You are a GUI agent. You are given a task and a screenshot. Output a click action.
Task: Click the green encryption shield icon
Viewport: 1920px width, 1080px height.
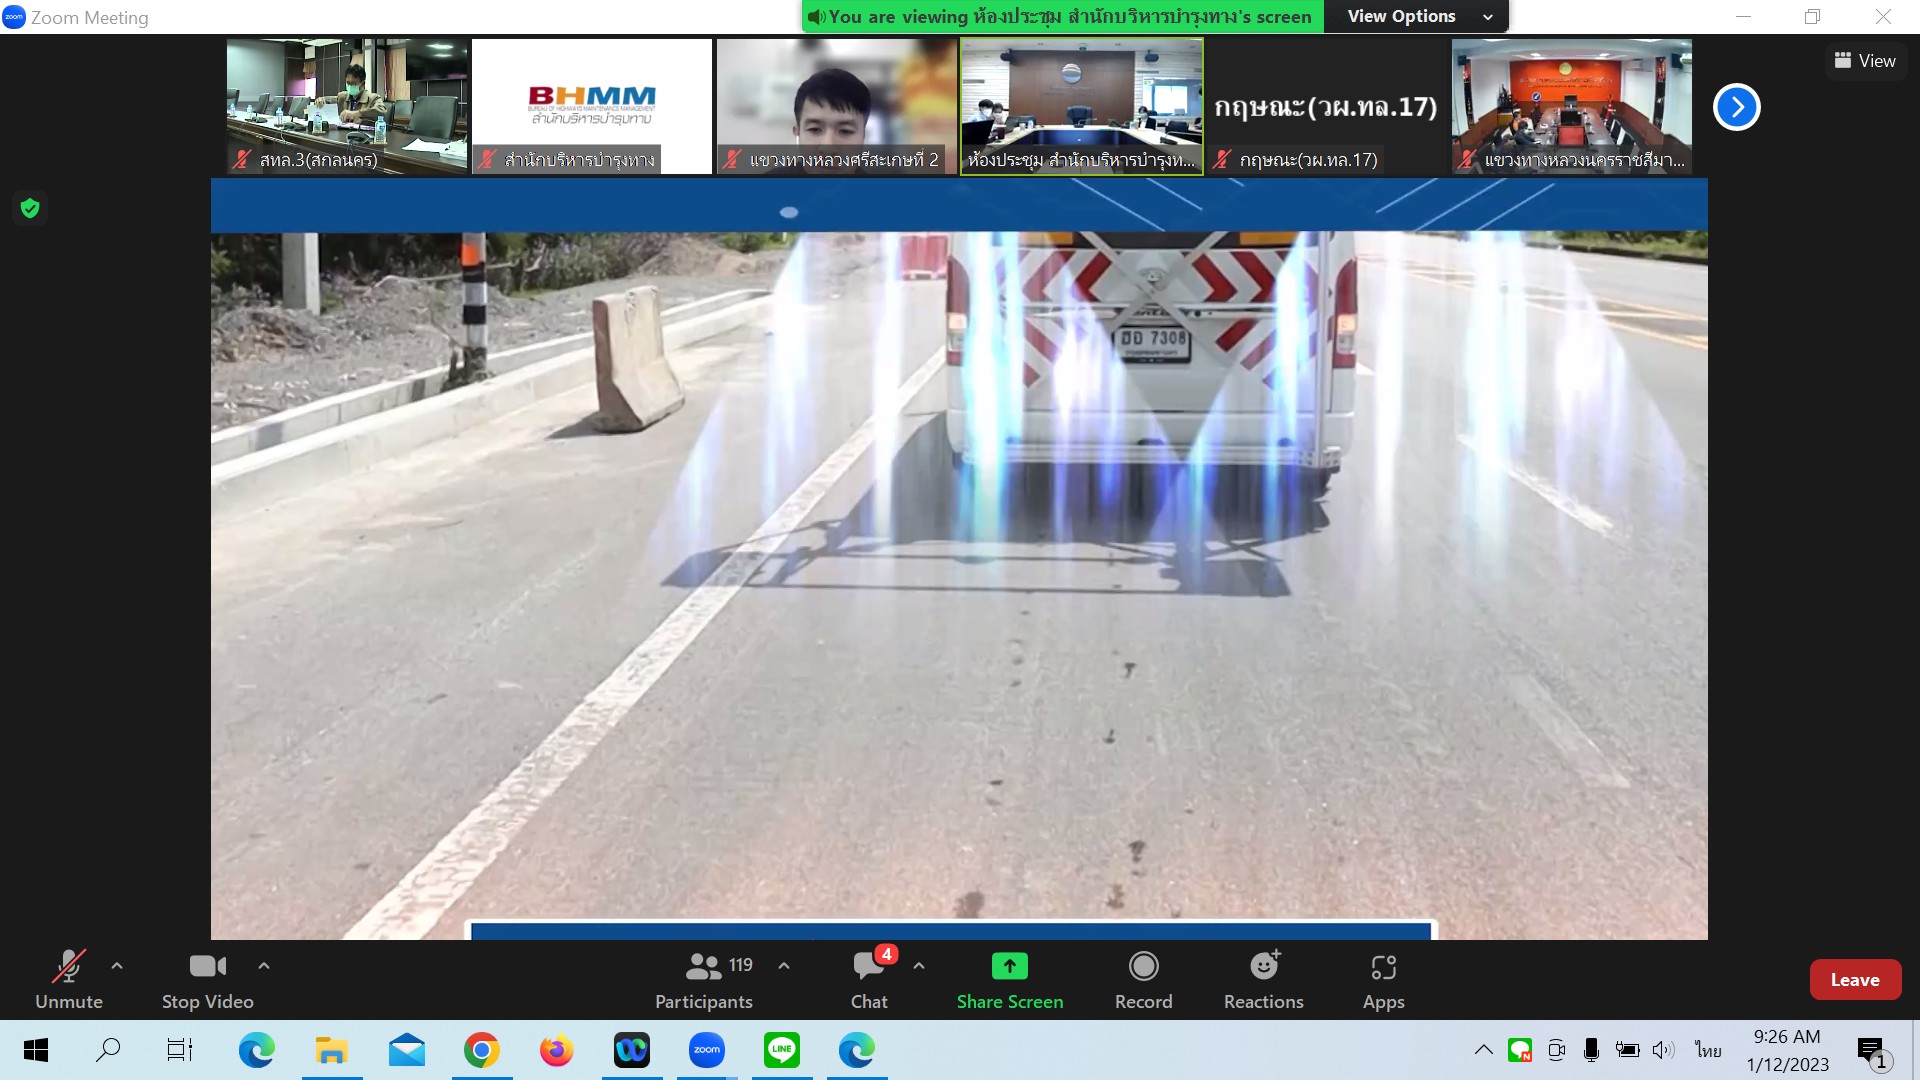30,208
